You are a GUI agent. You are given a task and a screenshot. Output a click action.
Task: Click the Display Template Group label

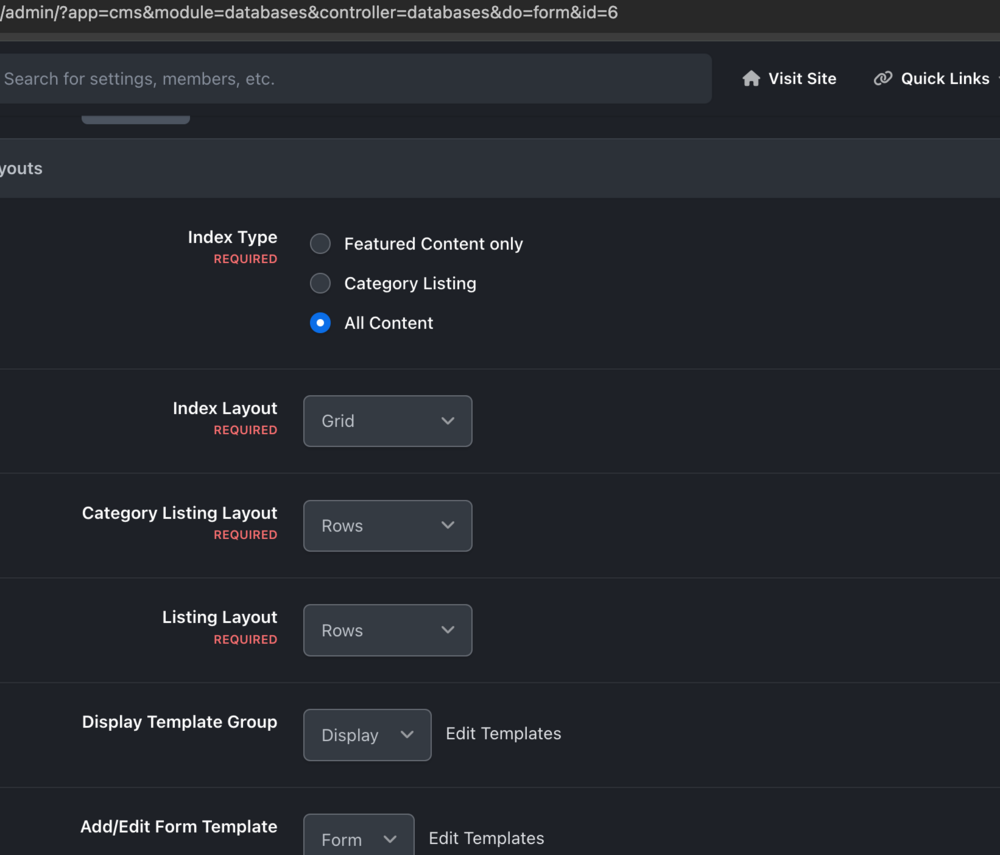pos(179,722)
